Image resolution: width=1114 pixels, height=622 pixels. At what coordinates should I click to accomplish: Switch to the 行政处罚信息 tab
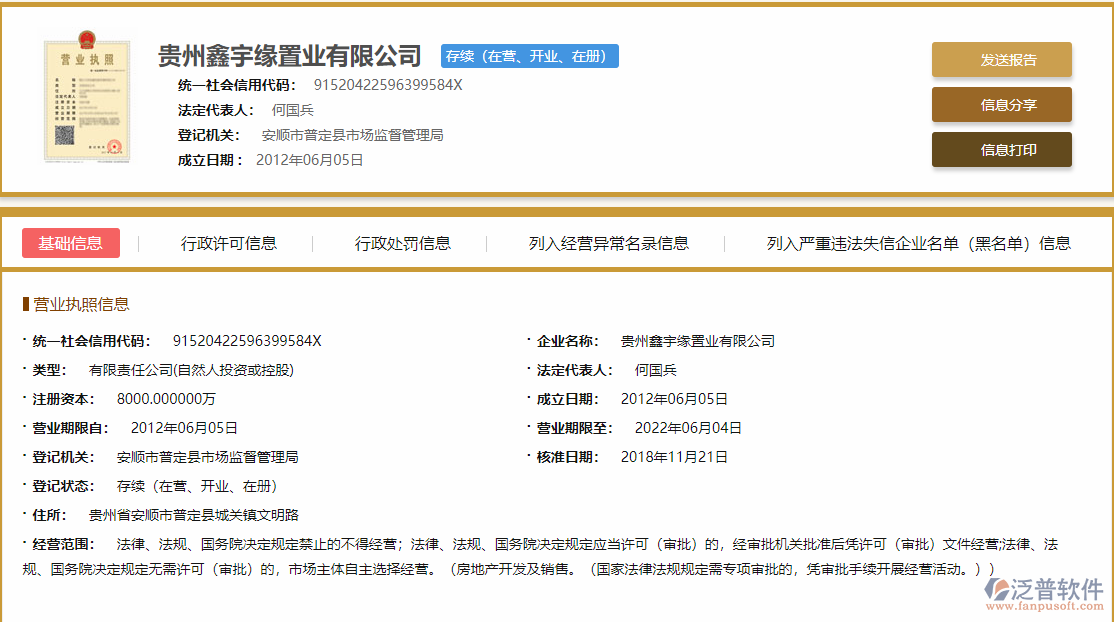(x=404, y=243)
